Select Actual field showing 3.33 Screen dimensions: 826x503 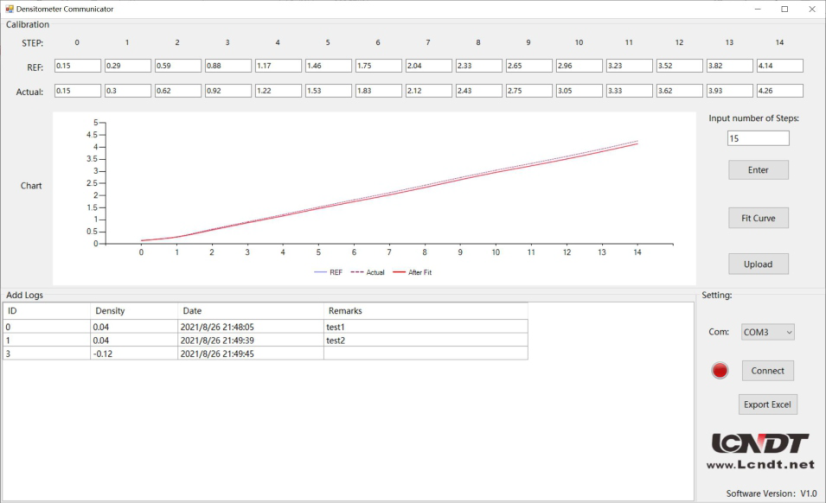pyautogui.click(x=629, y=91)
